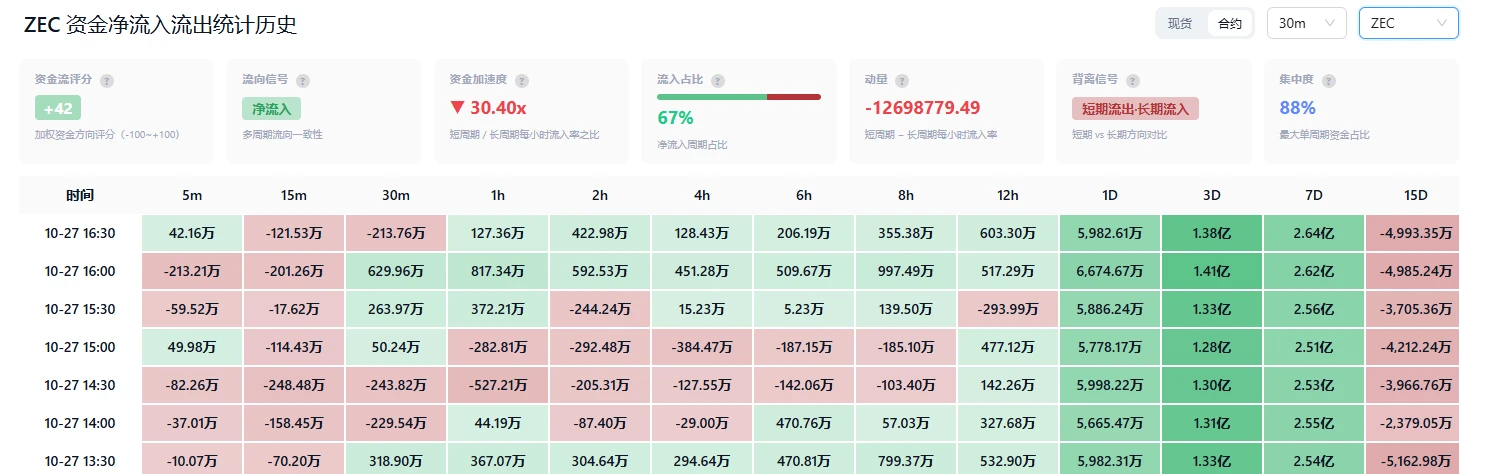The image size is (1501, 474).
Task: Click the -213.76万 cell
Action: pyautogui.click(x=396, y=233)
